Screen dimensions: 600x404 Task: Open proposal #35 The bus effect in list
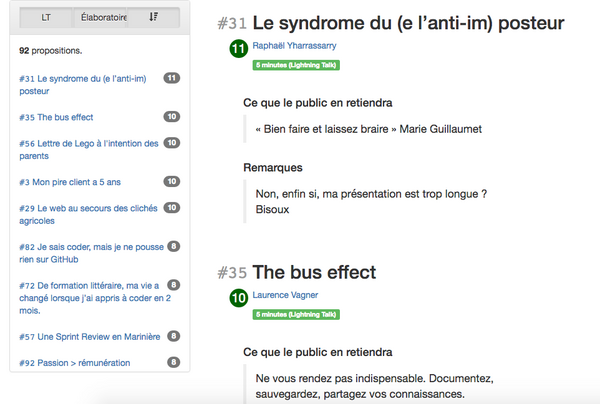point(56,117)
